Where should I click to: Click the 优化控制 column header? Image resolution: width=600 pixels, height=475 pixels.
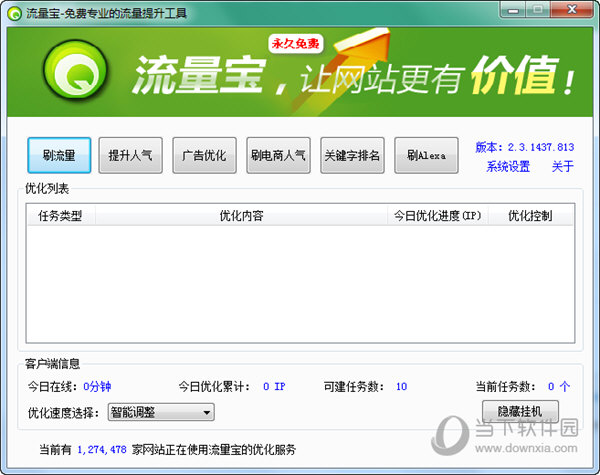530,216
